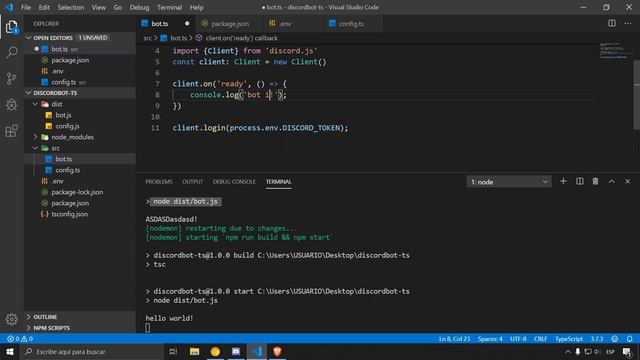
Task: Expand the node_modules folder
Action: point(36,137)
